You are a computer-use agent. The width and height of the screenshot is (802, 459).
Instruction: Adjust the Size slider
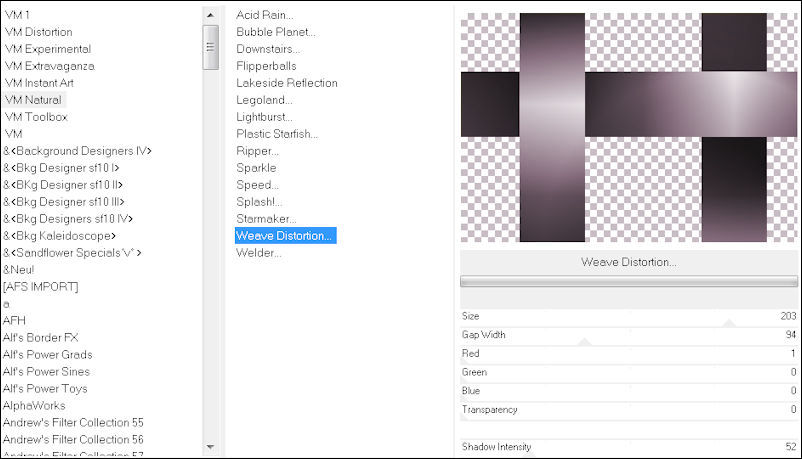point(629,317)
